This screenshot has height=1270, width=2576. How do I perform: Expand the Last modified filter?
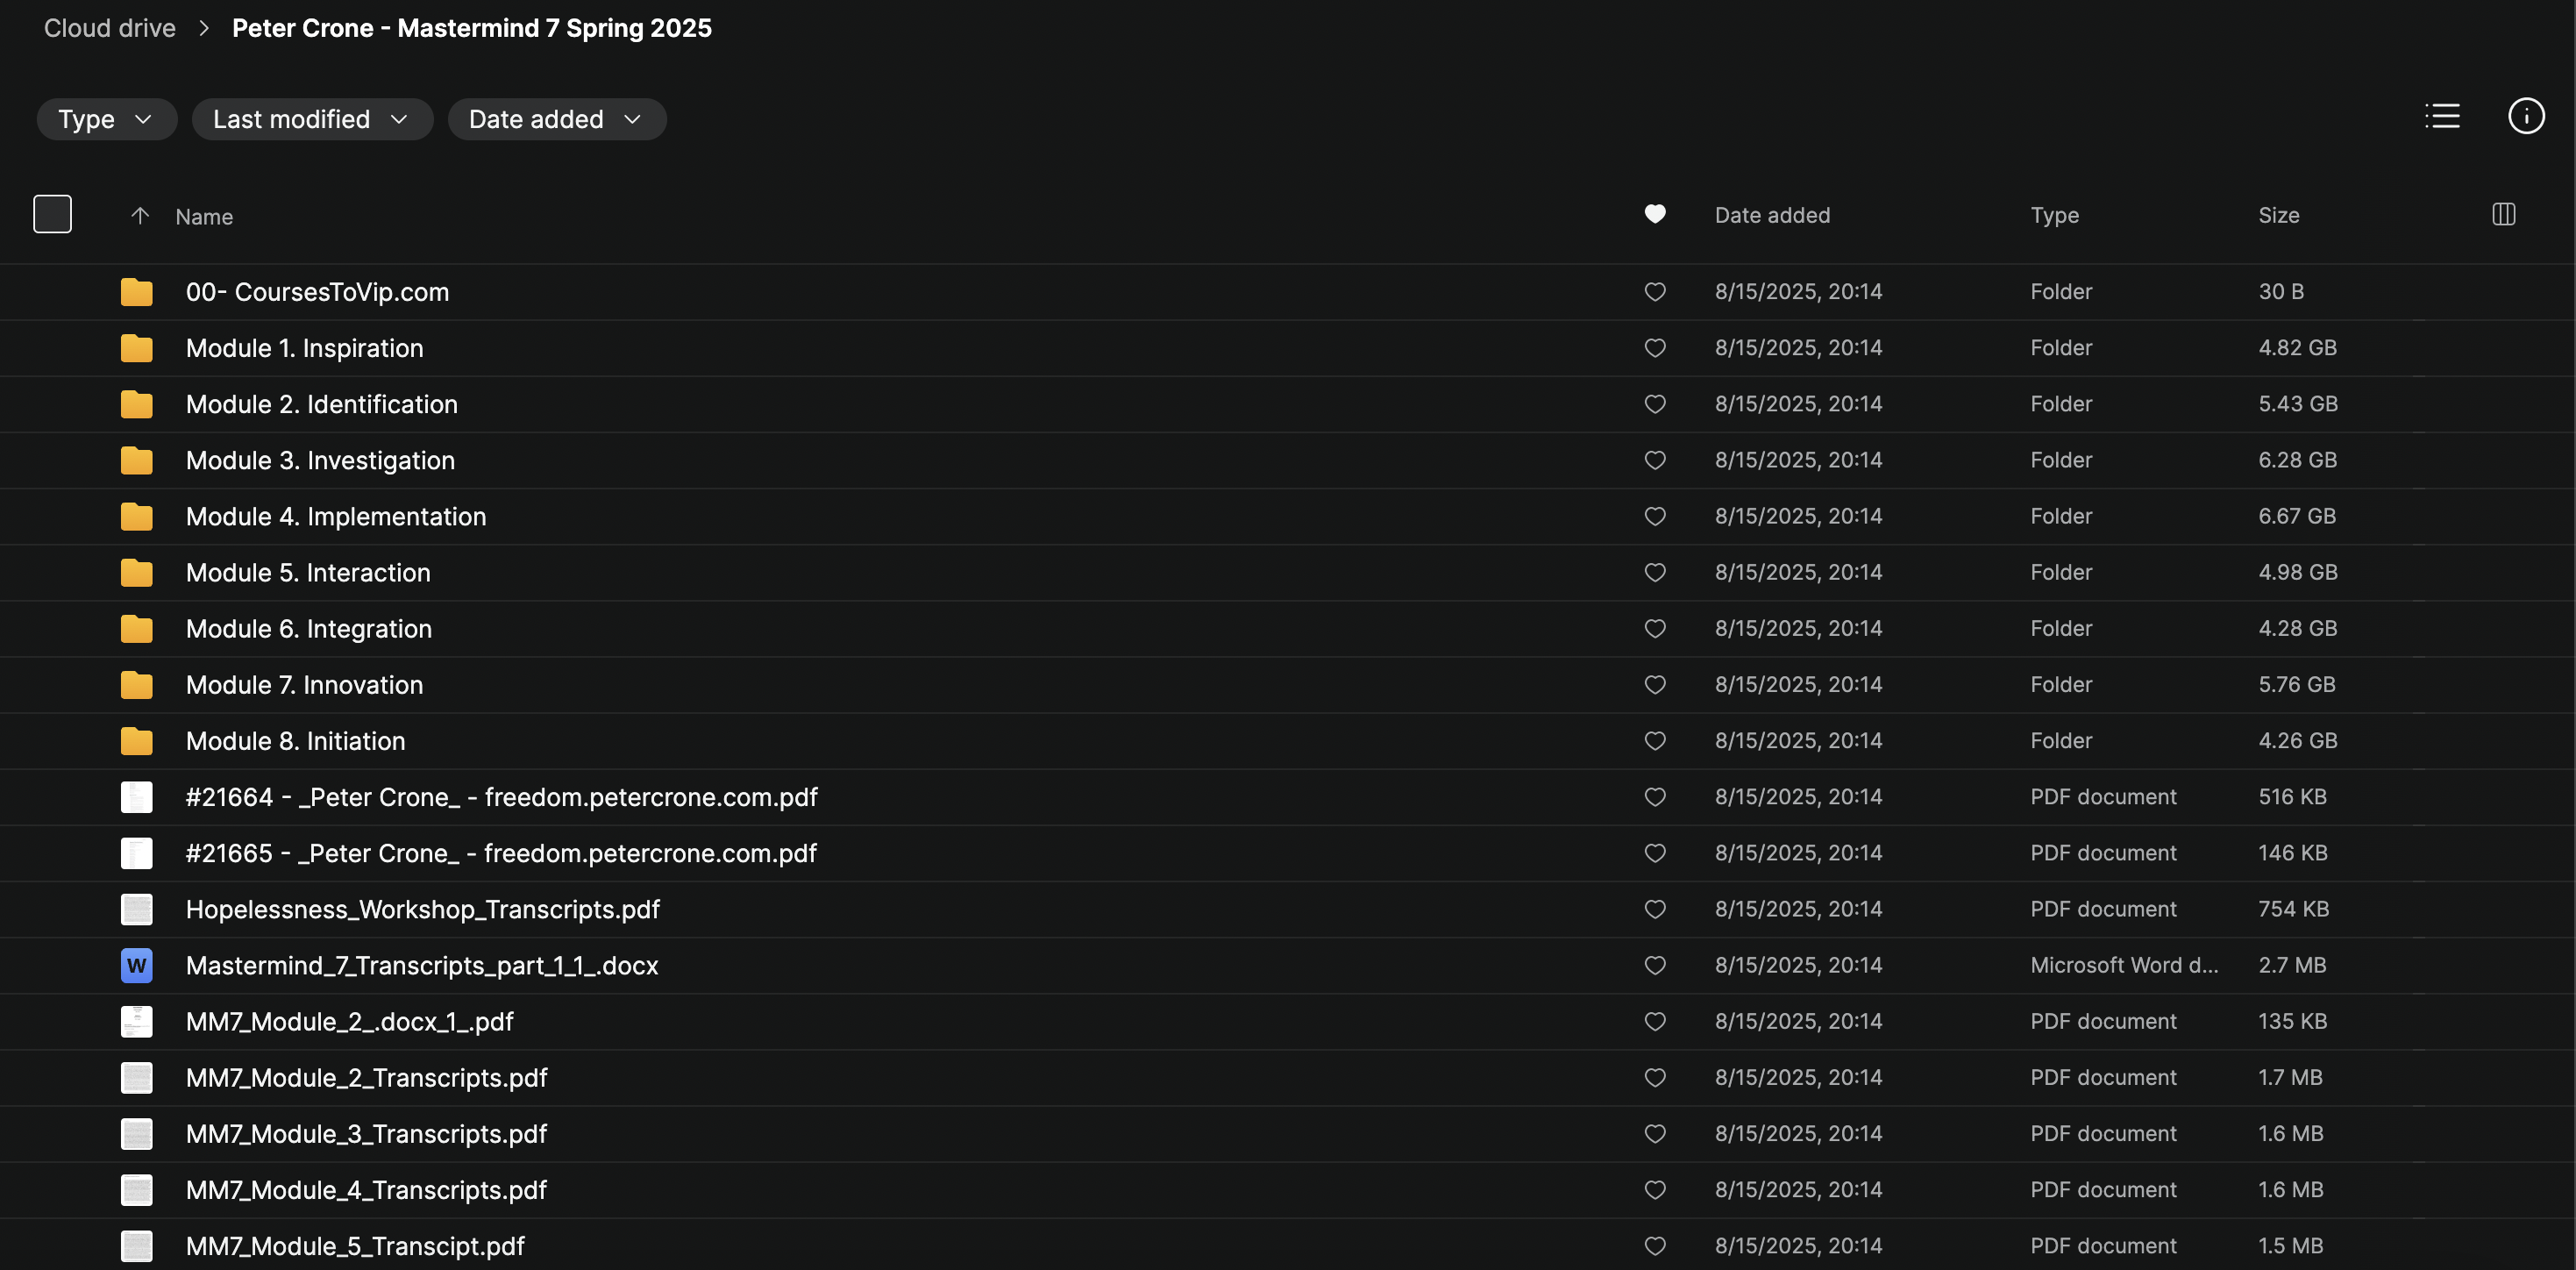pyautogui.click(x=311, y=119)
